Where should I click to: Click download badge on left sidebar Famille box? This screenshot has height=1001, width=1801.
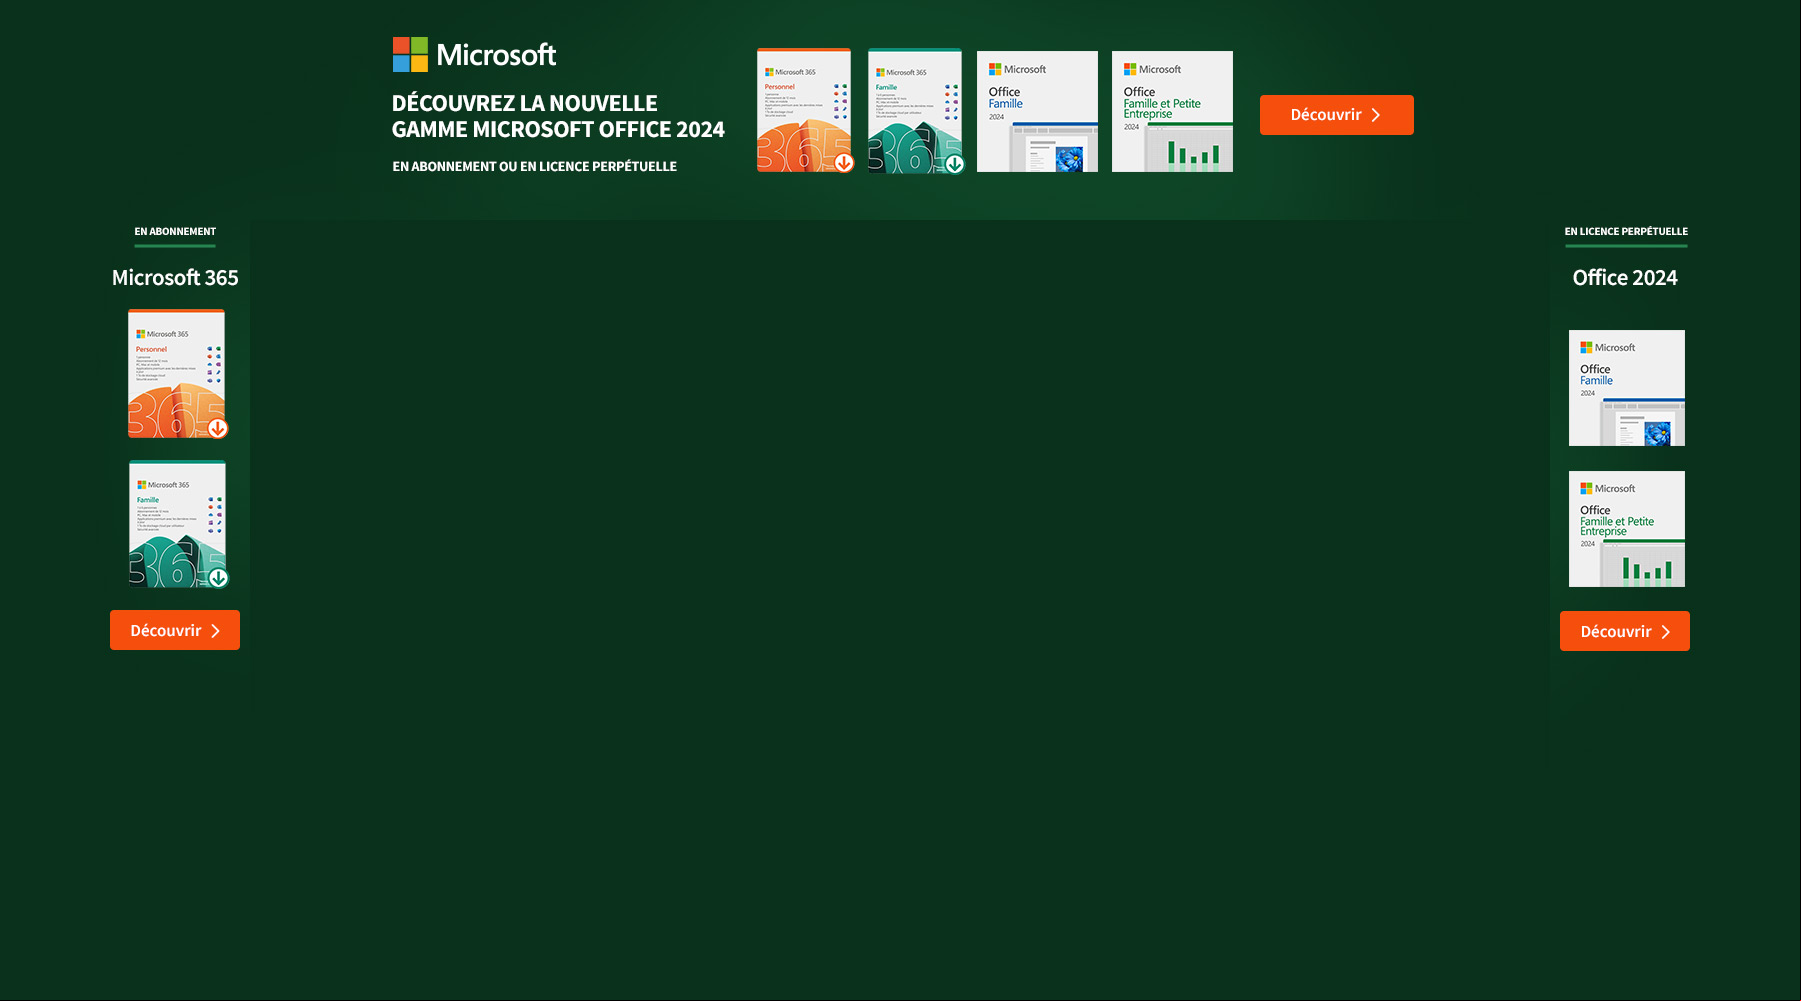click(x=219, y=578)
